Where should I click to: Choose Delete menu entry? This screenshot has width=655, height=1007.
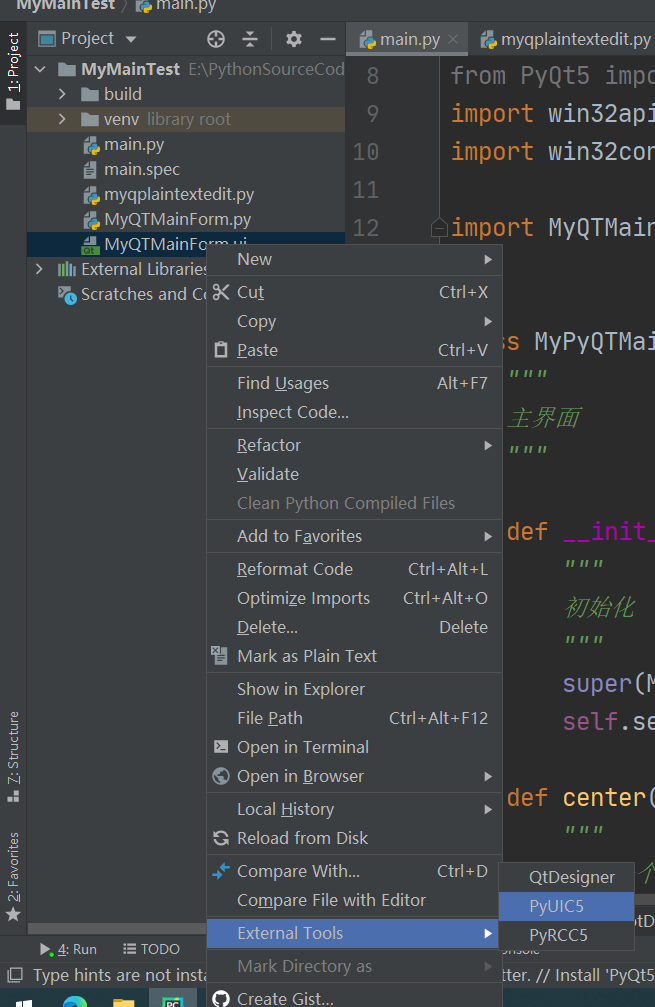click(354, 627)
